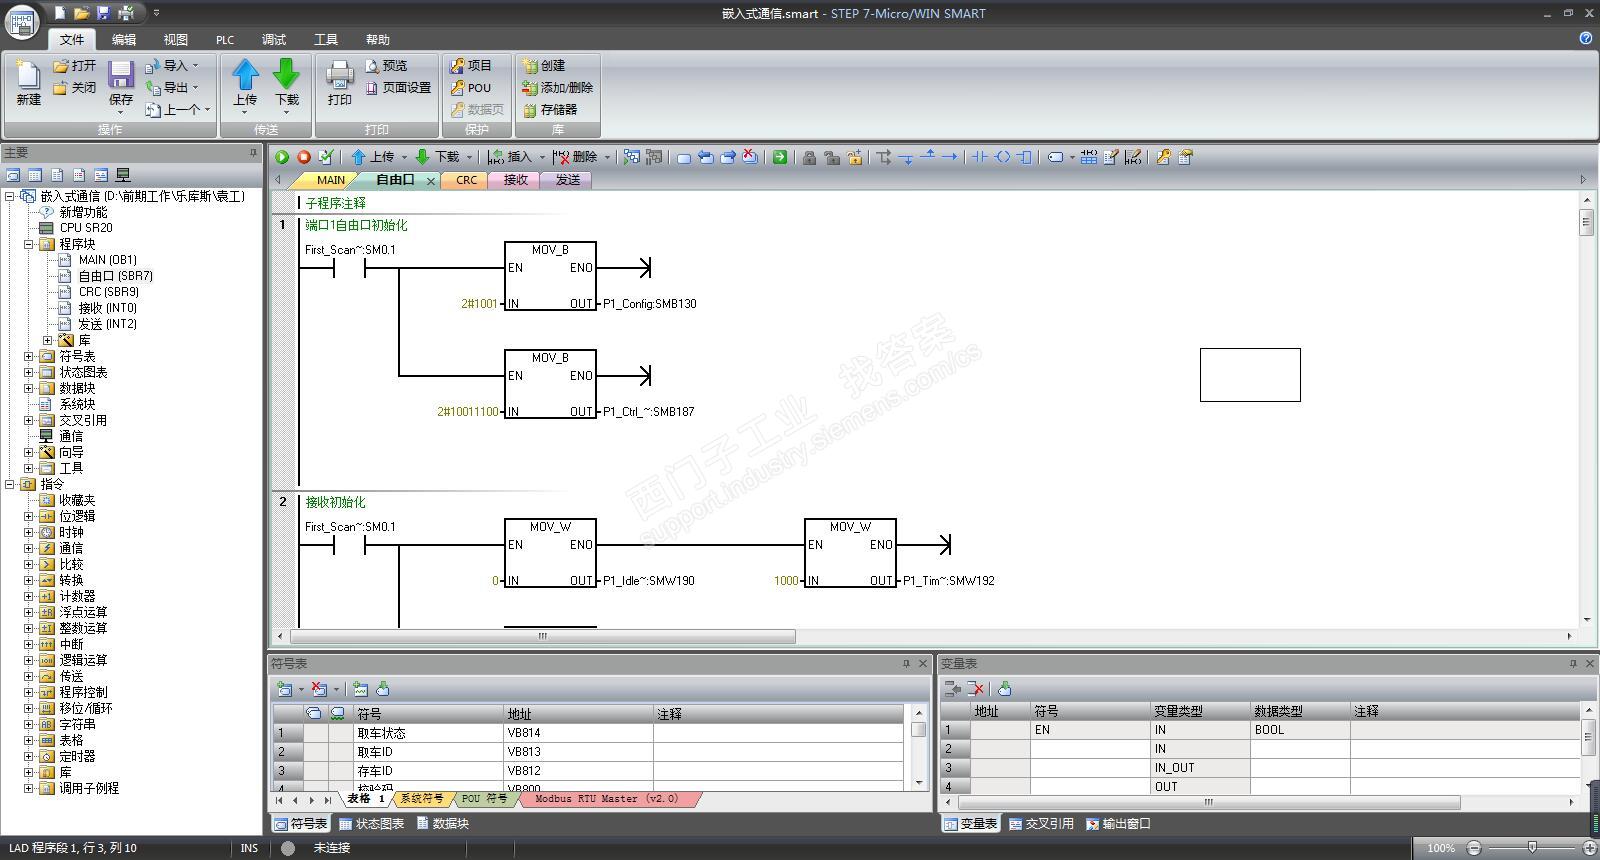This screenshot has height=860, width=1600.
Task: Click the green Run PLC icon
Action: point(282,157)
